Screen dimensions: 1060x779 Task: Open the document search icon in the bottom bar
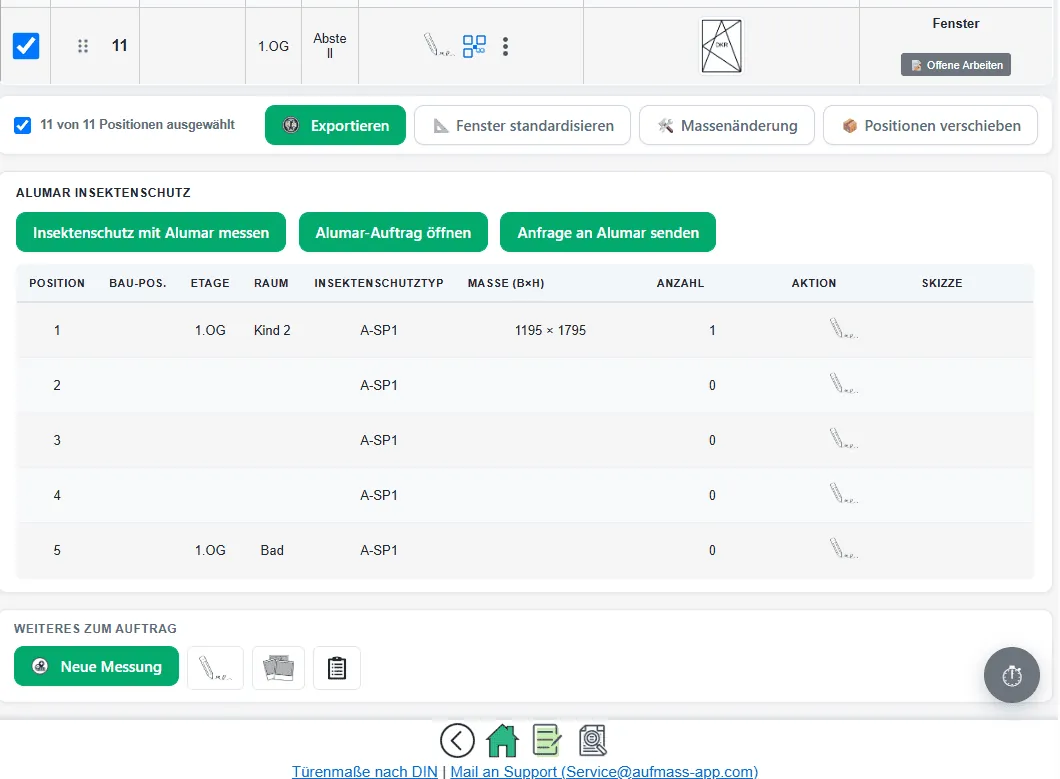click(x=593, y=740)
